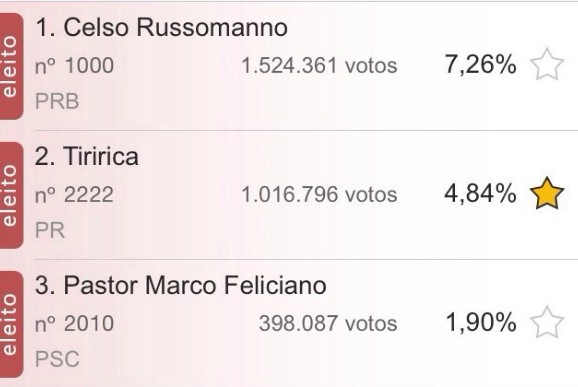Select candidate number nº 2222
Image resolution: width=578 pixels, height=387 pixels.
click(74, 195)
